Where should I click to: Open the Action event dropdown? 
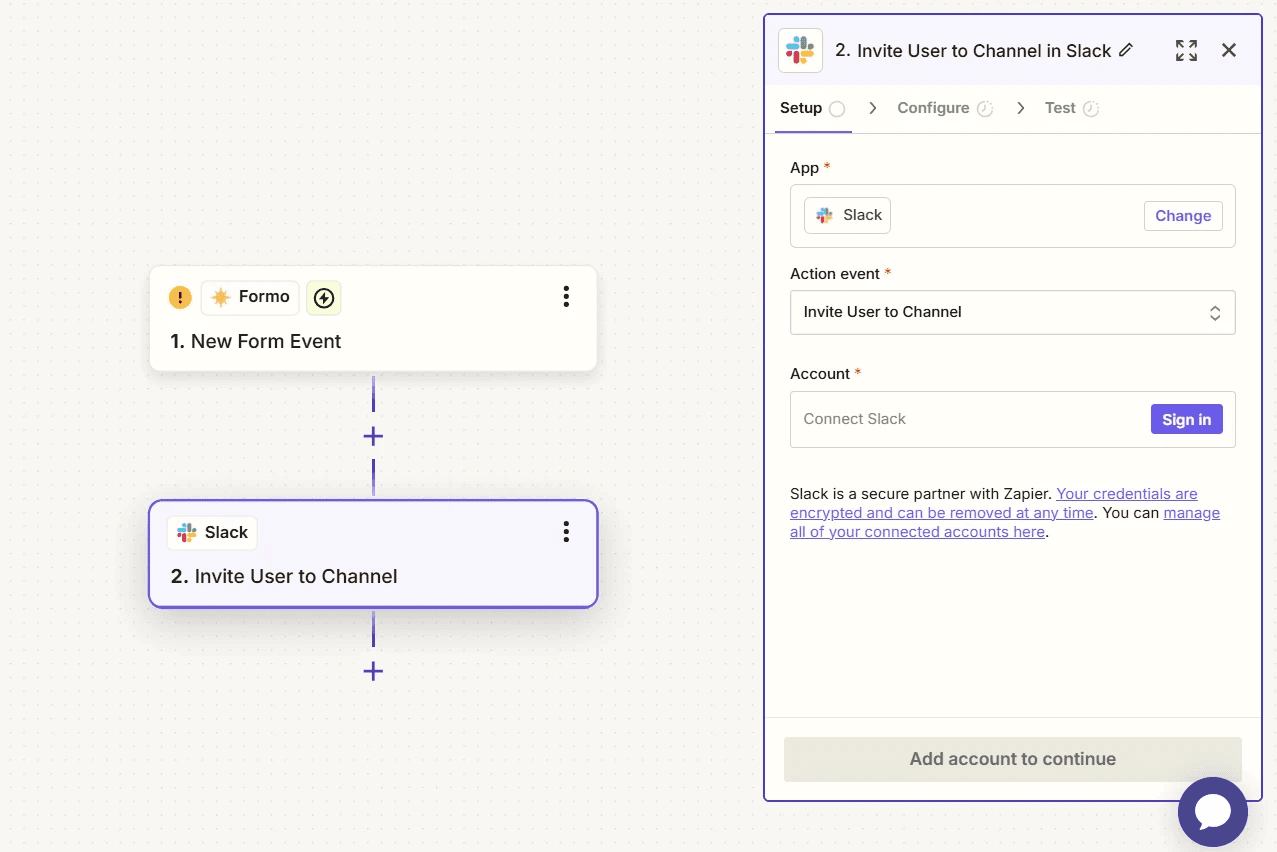click(x=1012, y=312)
